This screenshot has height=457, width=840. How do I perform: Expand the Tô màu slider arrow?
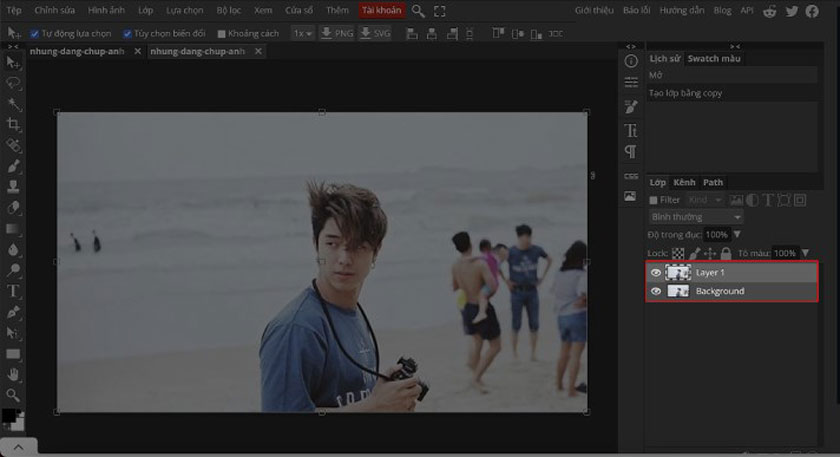click(805, 253)
